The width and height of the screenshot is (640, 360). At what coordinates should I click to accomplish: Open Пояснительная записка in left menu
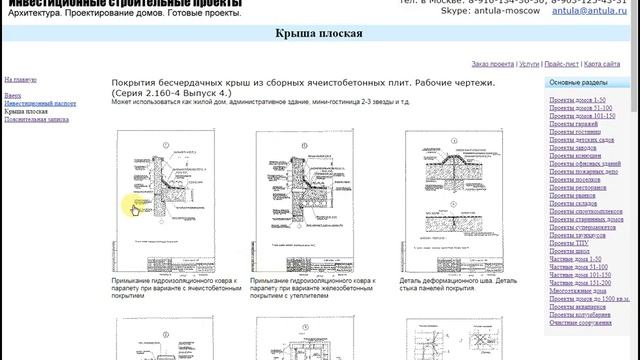[x=36, y=120]
